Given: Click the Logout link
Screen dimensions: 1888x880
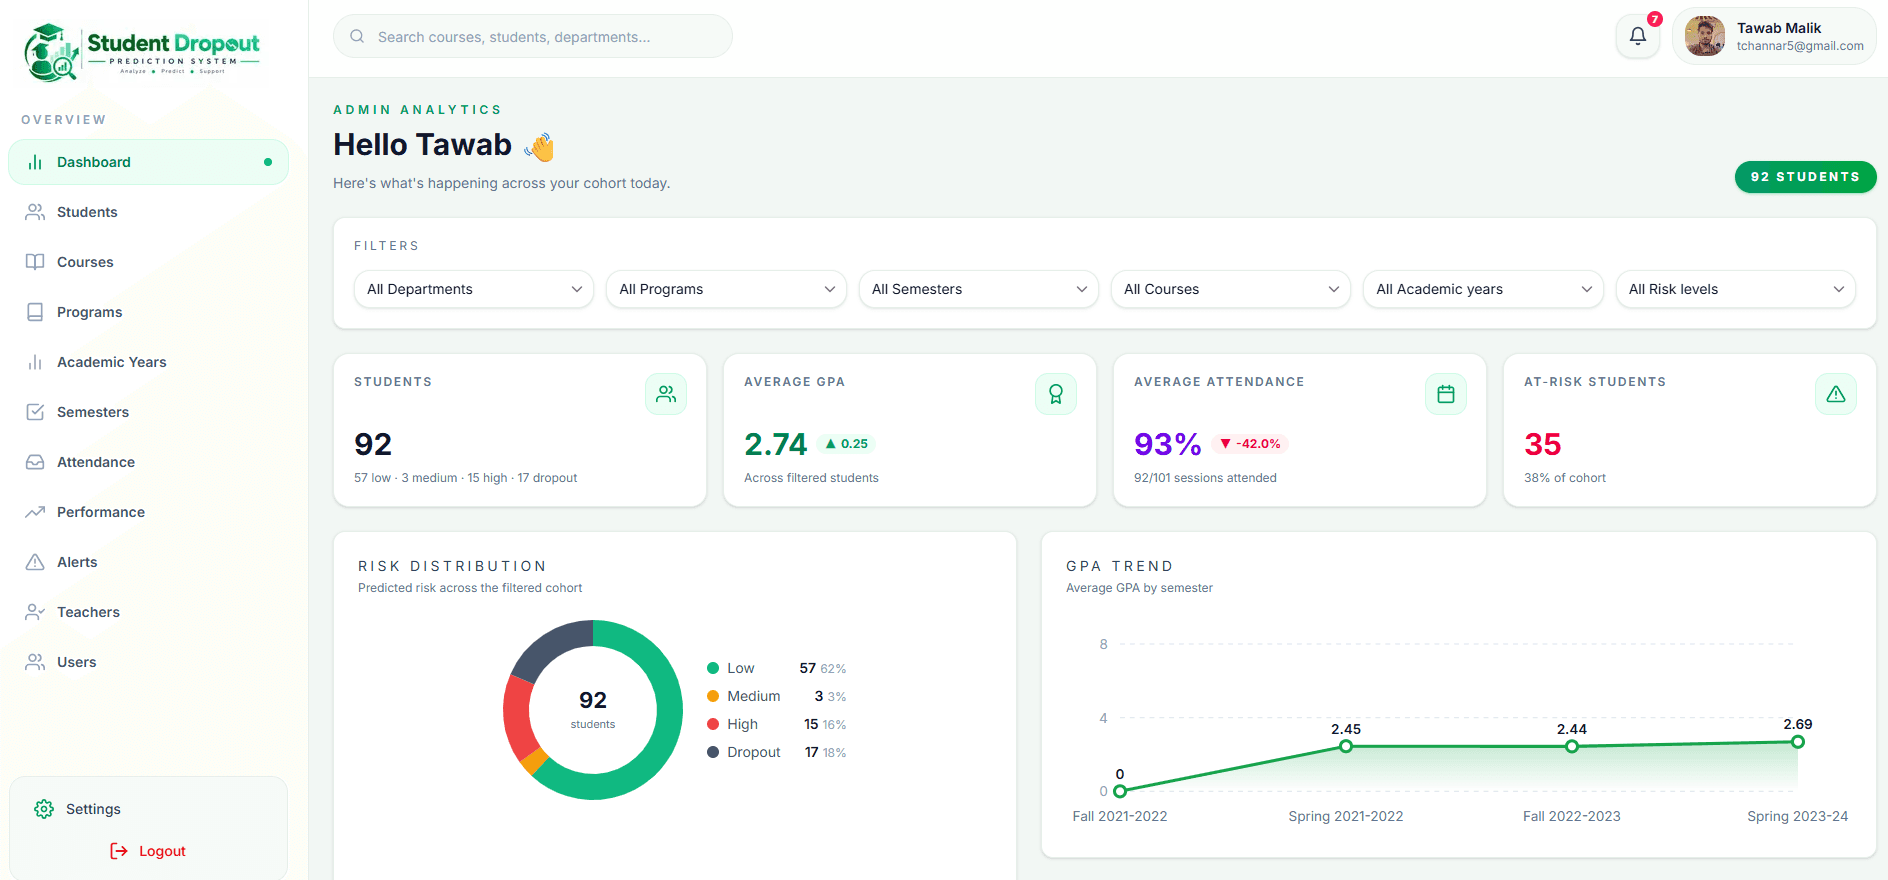Looking at the screenshot, I should click(148, 851).
